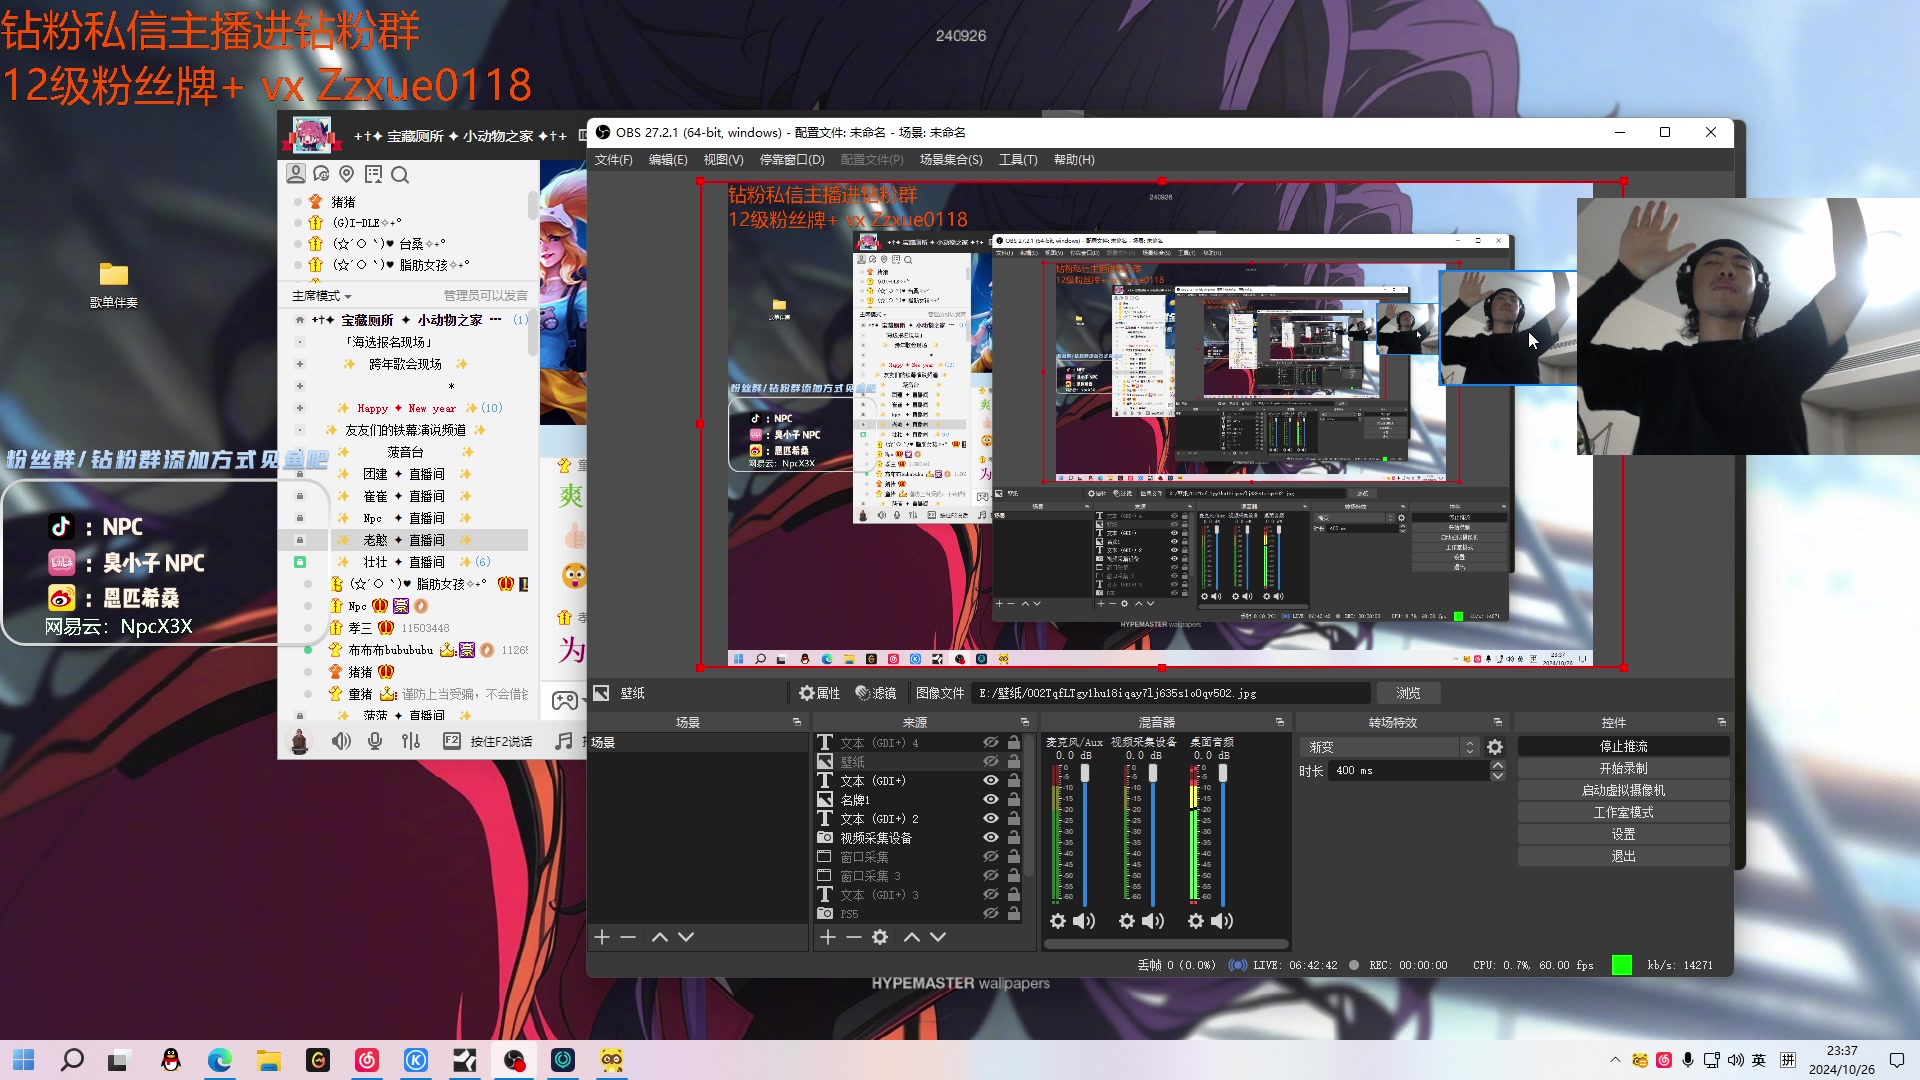Screen dimensions: 1920x1080
Task: Adjust the 桌面音频 volume slider
Action: click(1222, 772)
